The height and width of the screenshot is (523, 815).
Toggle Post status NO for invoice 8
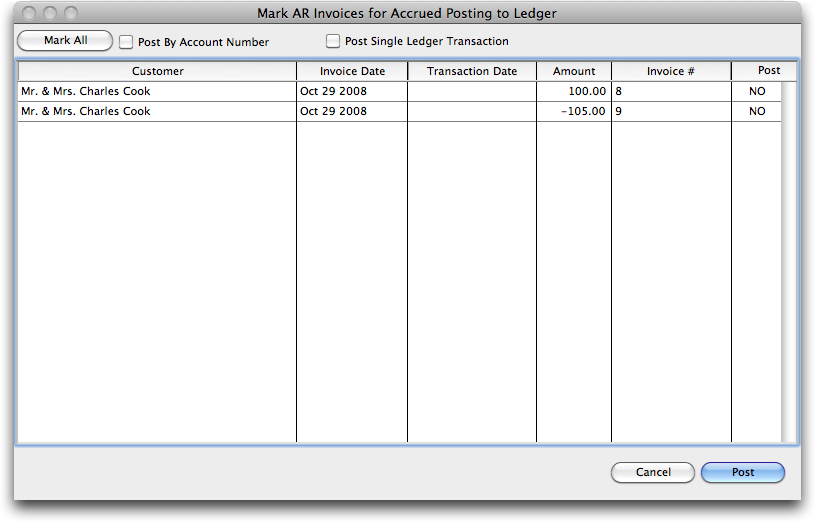tap(757, 91)
